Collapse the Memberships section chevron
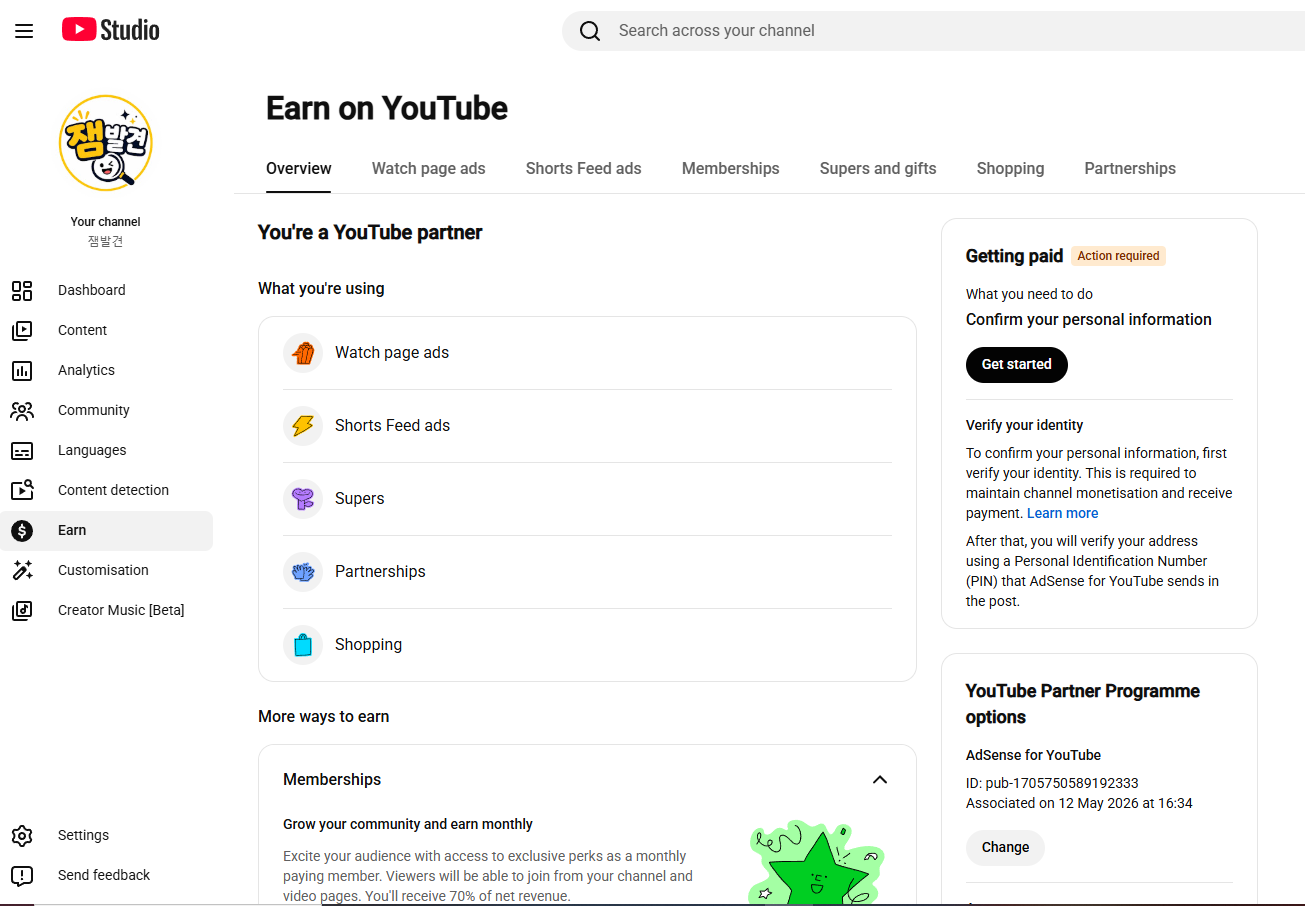Image resolution: width=1305 pixels, height=906 pixels. (880, 780)
